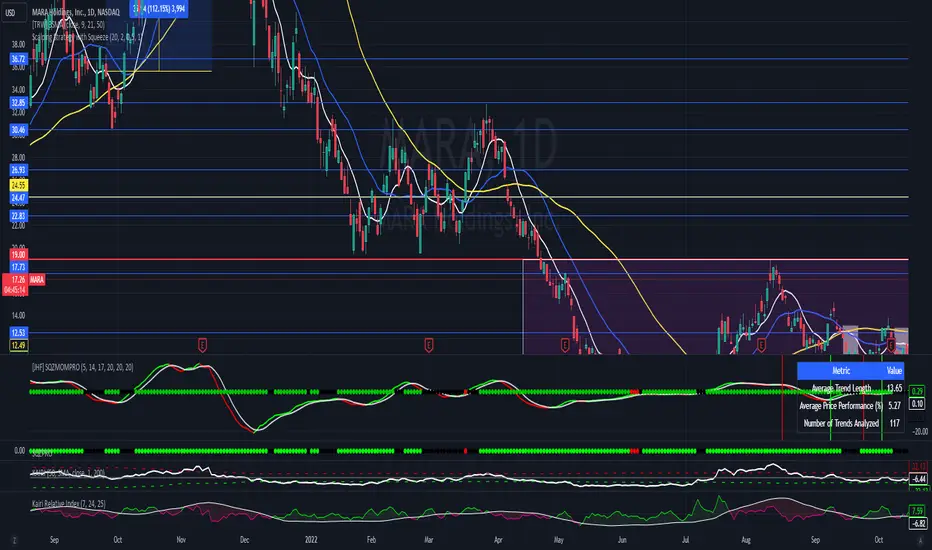
Task: Click the Value table header
Action: tap(894, 371)
